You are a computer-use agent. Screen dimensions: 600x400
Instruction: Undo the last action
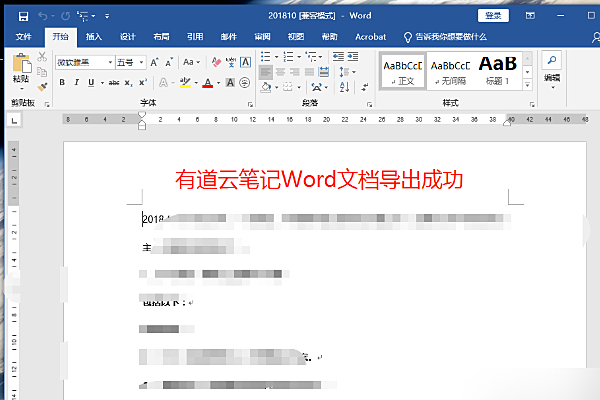[x=43, y=16]
